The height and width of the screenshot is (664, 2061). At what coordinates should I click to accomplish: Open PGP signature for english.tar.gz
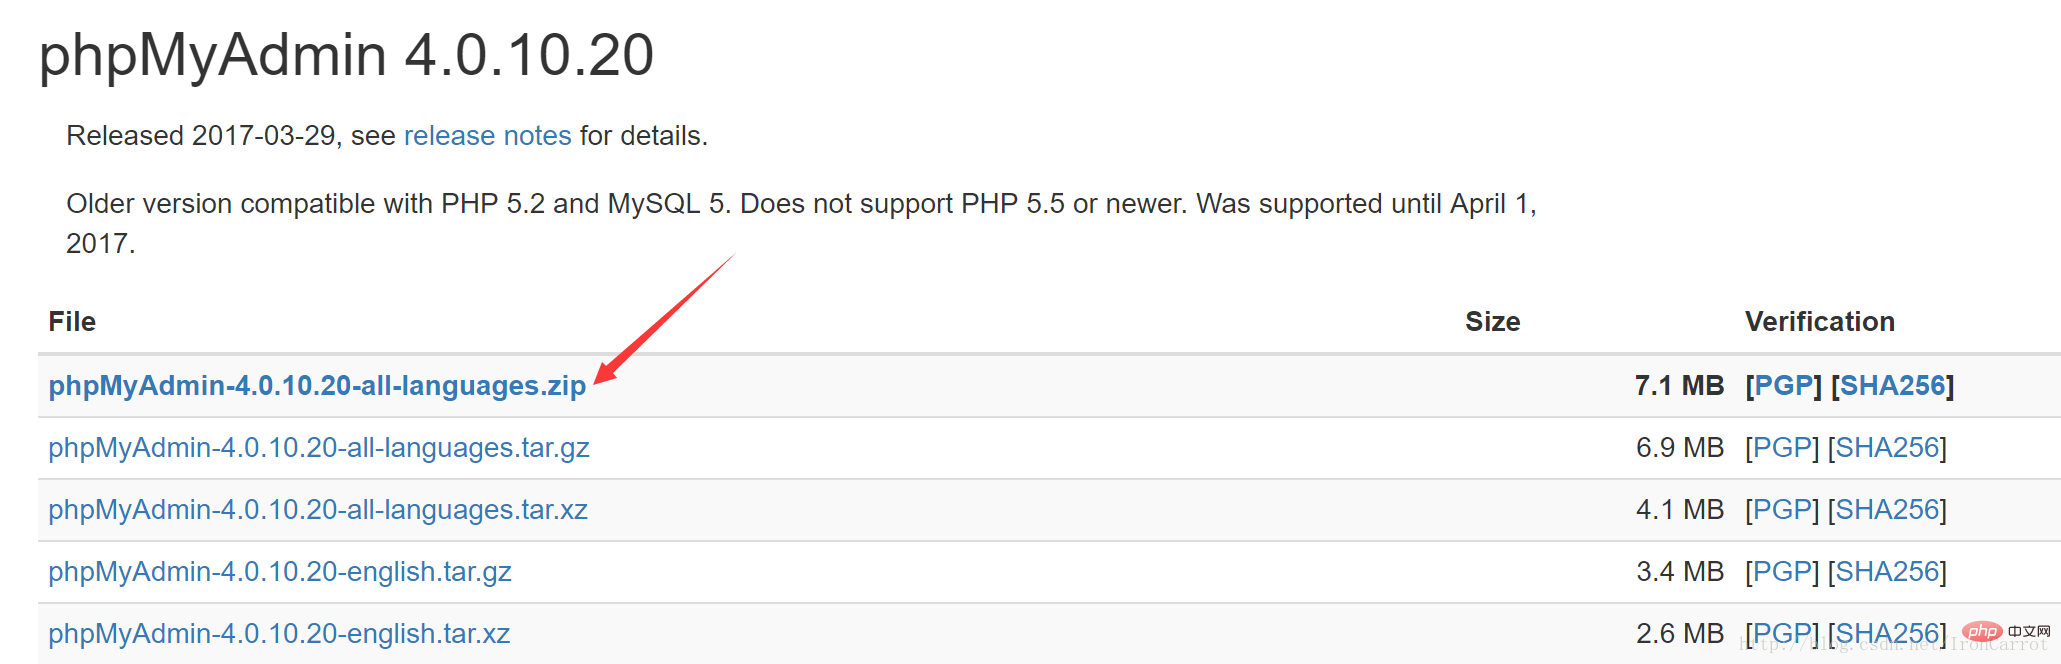1782,572
